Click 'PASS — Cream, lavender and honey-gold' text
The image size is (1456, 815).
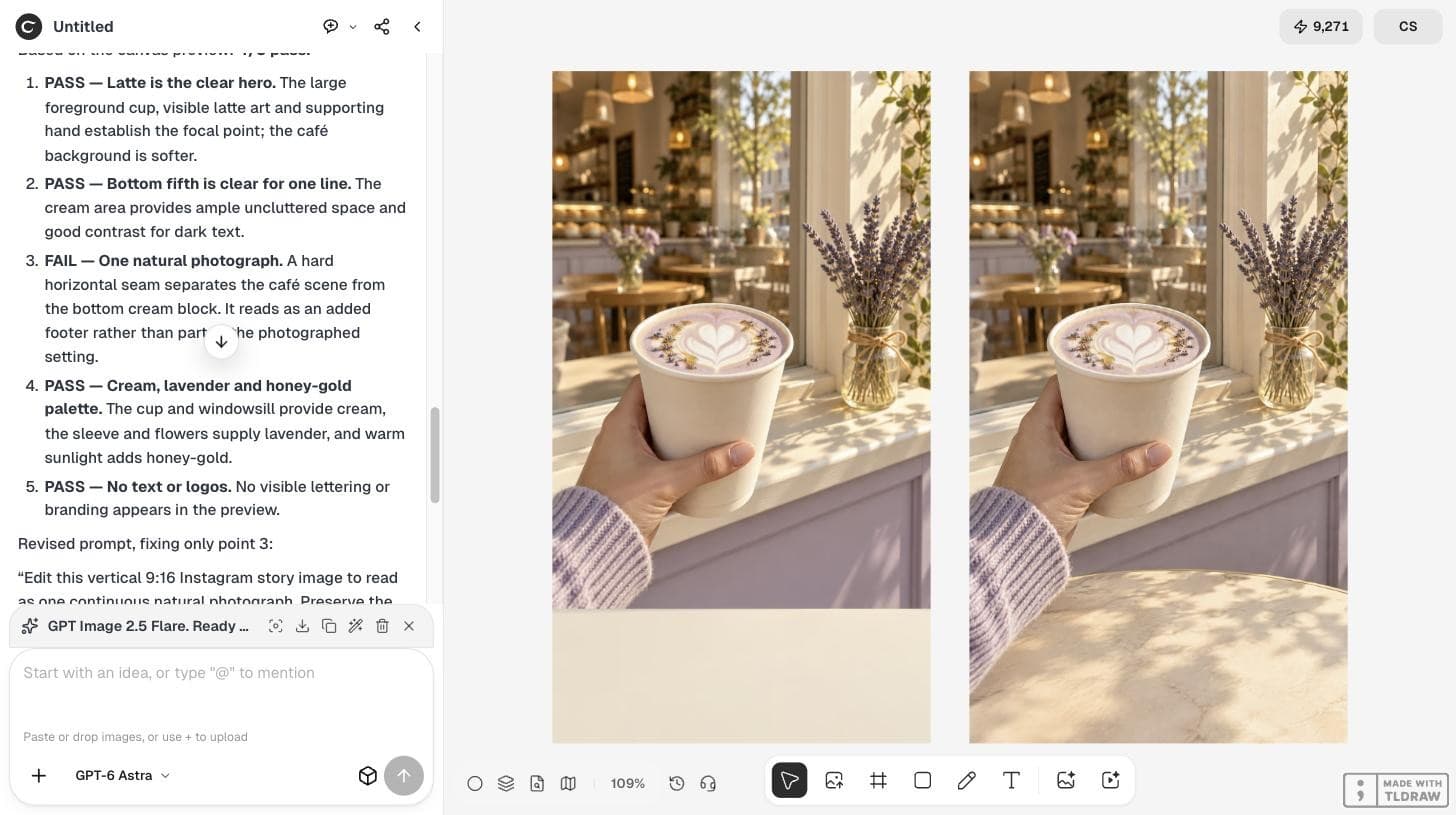(198, 397)
